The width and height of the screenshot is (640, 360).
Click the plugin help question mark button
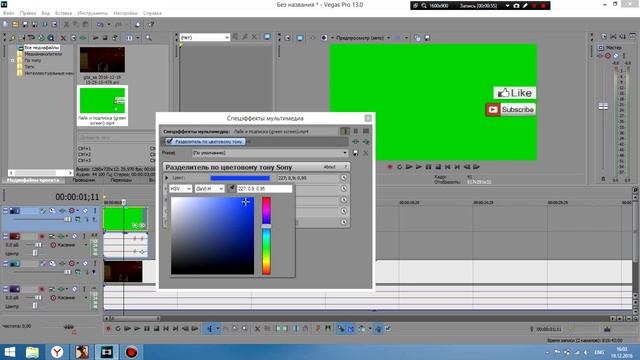click(x=345, y=167)
